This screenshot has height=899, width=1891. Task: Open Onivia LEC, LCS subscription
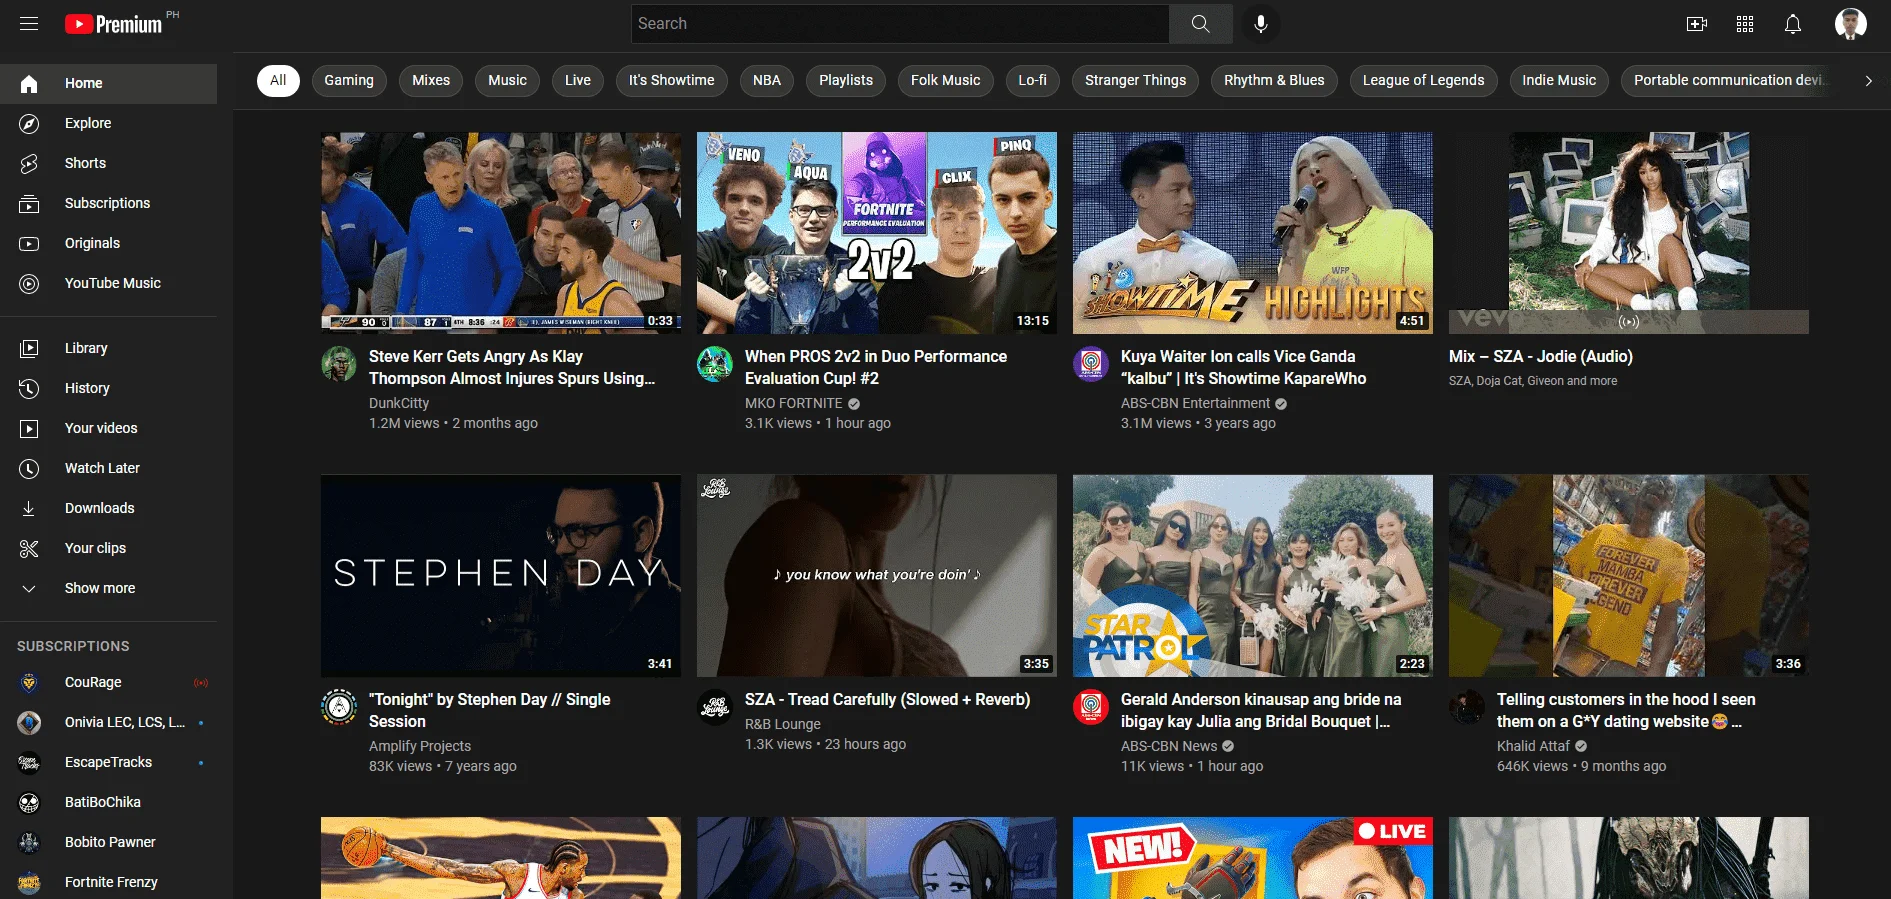pos(108,723)
